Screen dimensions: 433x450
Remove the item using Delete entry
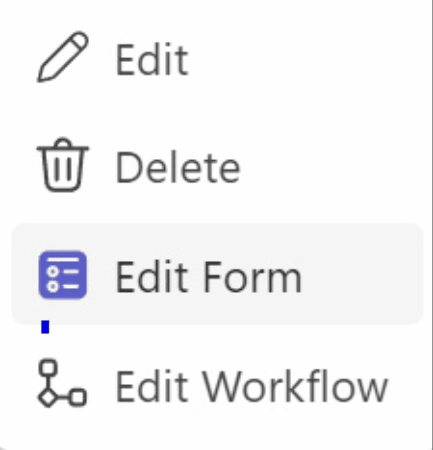coord(217,166)
